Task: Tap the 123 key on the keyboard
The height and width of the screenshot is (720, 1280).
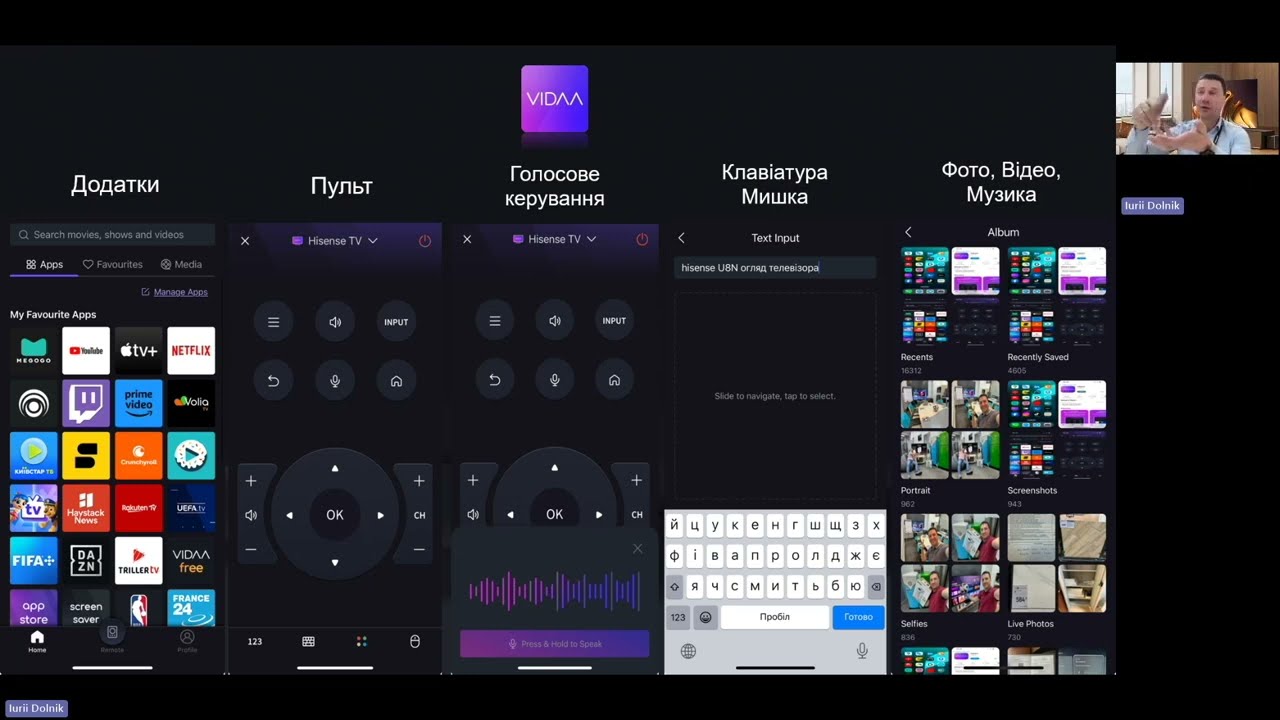Action: pos(678,617)
